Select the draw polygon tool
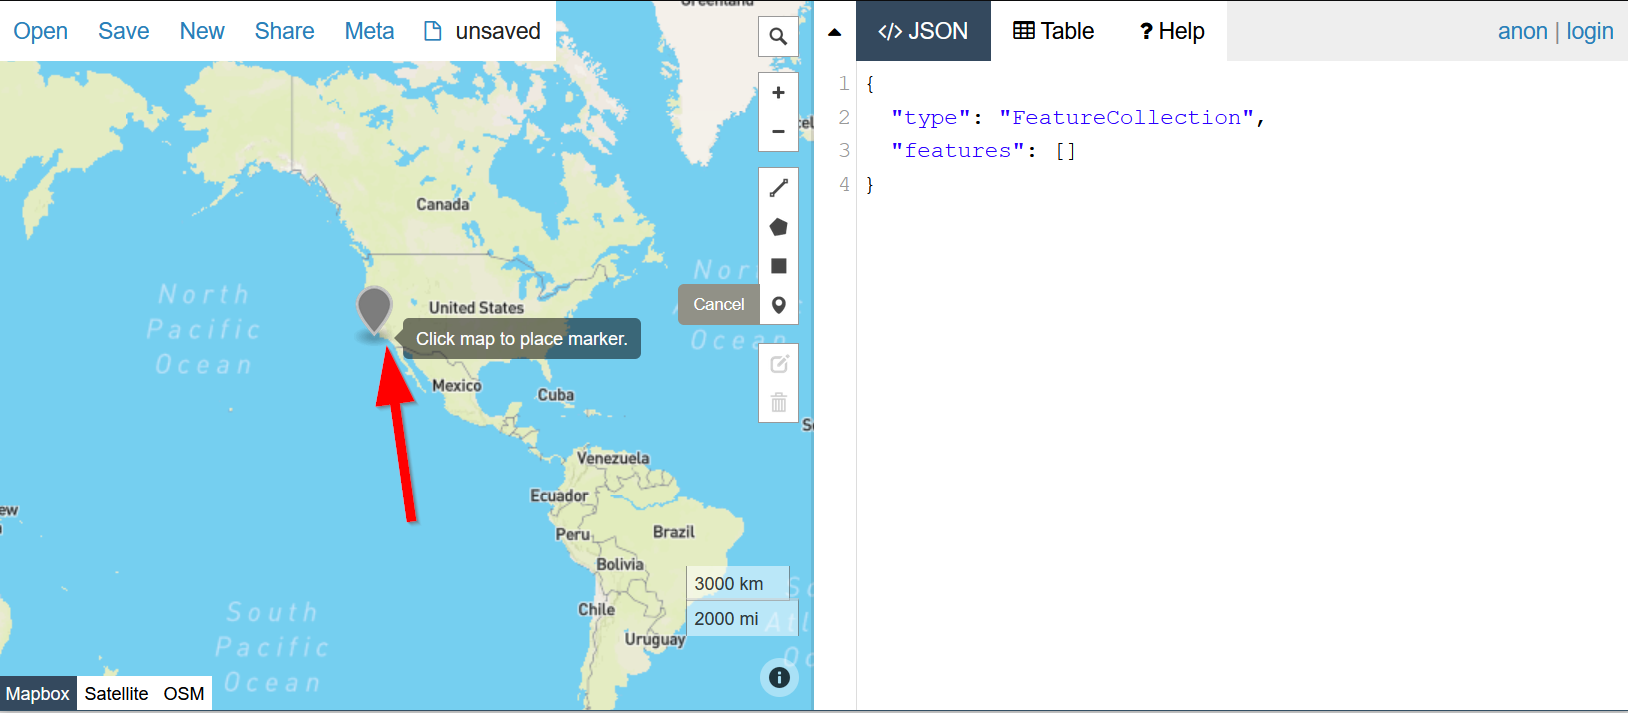The height and width of the screenshot is (713, 1628). click(x=778, y=227)
